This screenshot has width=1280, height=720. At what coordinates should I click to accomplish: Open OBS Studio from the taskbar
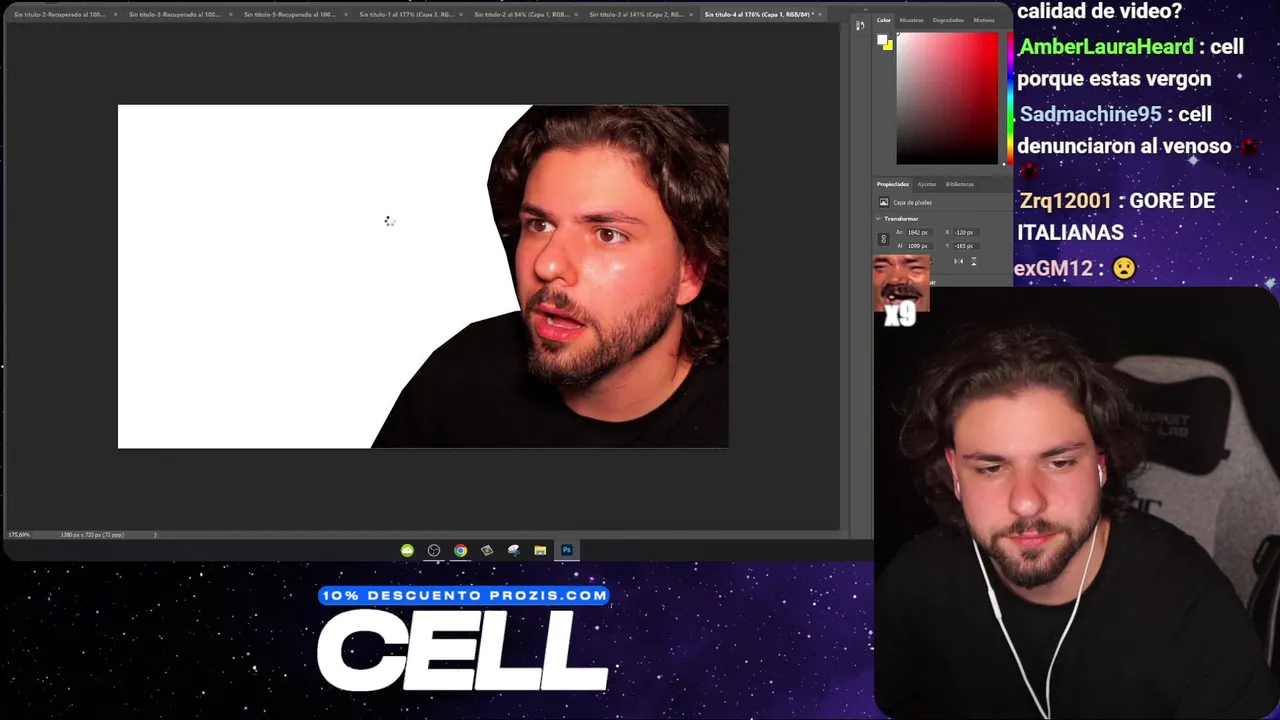coord(434,550)
